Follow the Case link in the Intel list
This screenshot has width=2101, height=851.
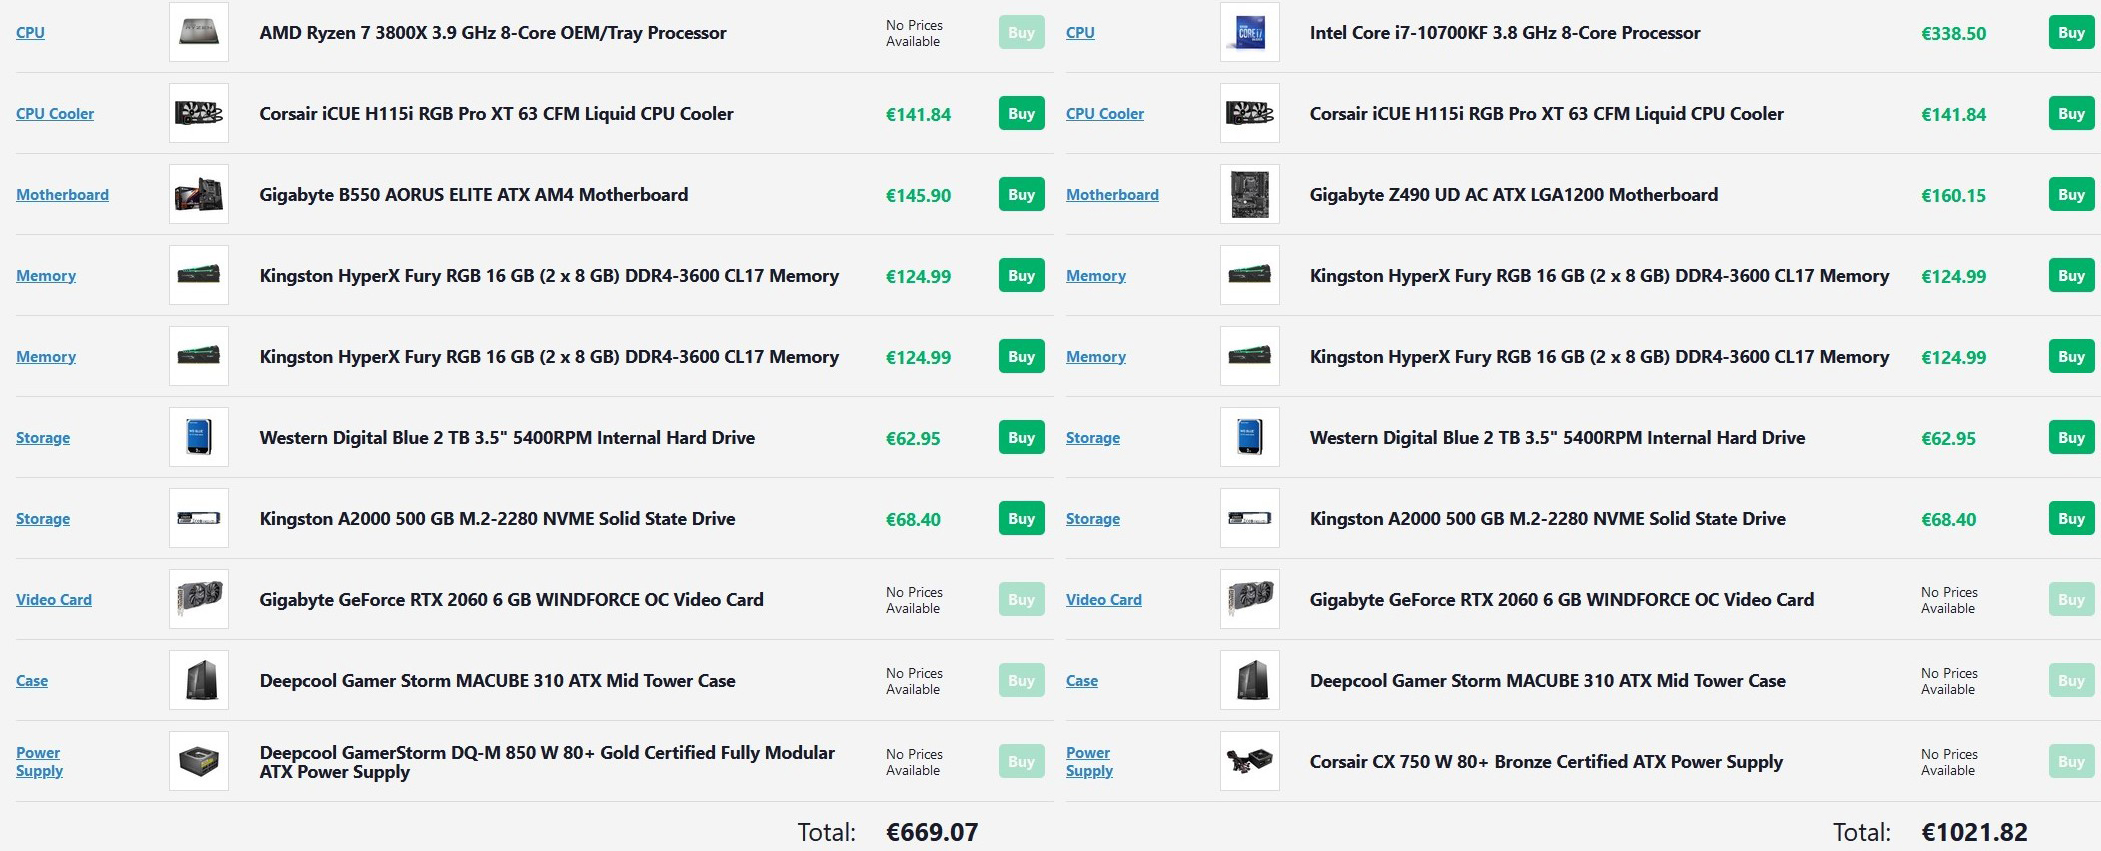1082,680
